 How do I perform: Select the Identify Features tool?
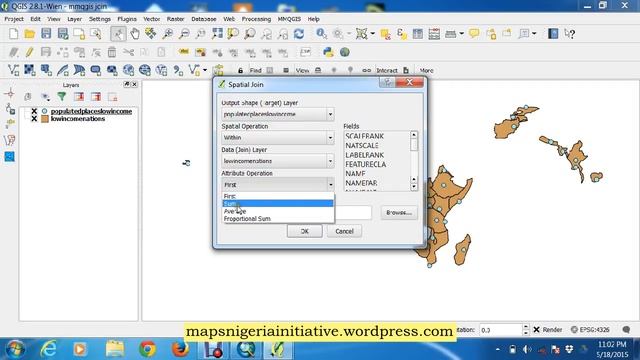click(321, 34)
